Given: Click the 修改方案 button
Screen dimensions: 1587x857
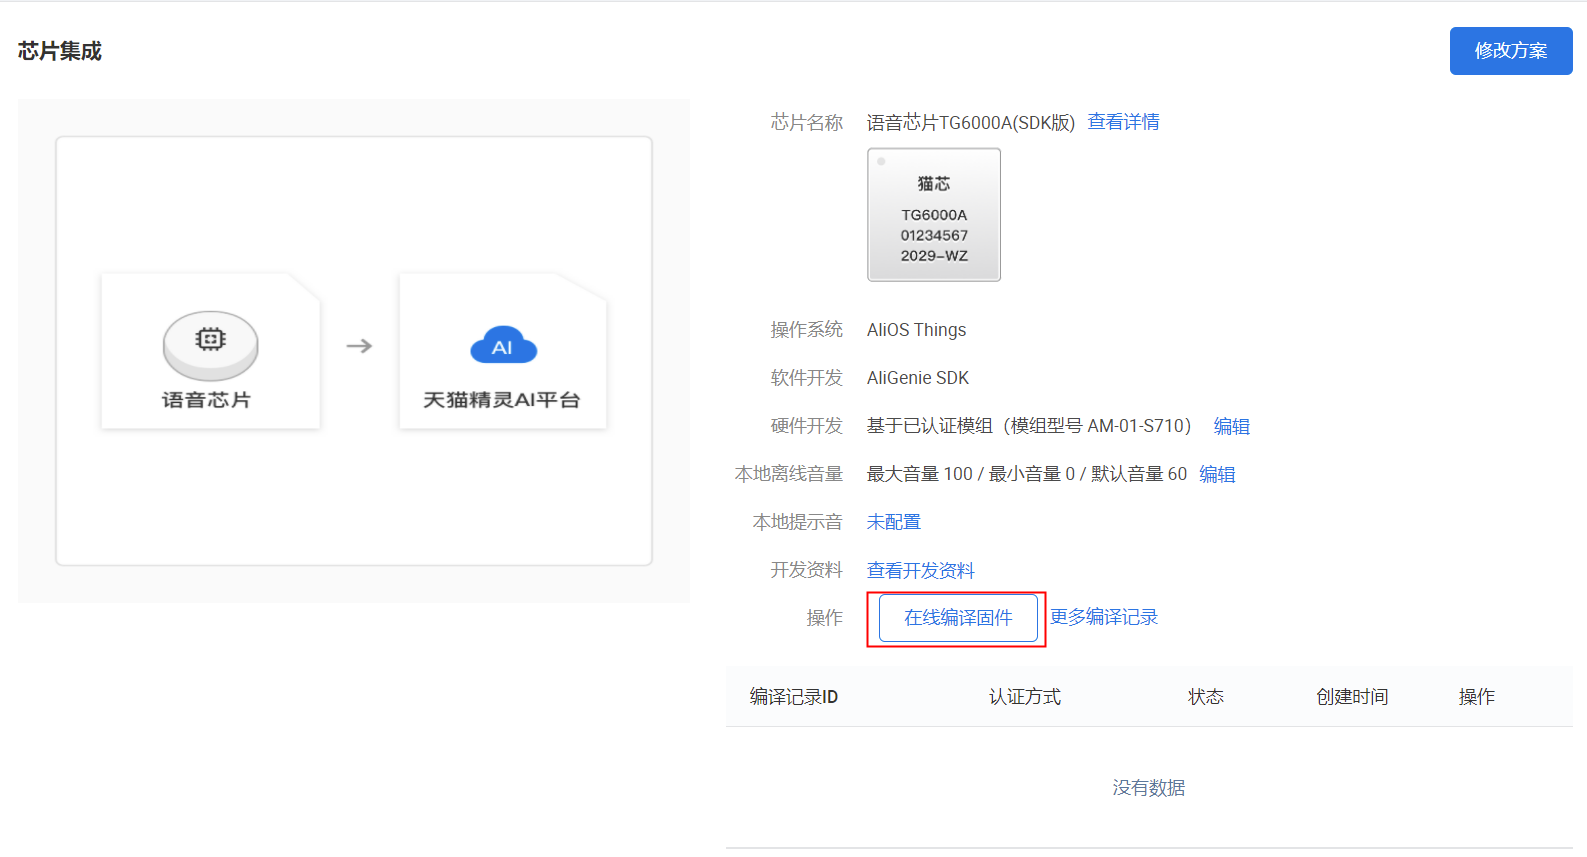Looking at the screenshot, I should (x=1510, y=51).
